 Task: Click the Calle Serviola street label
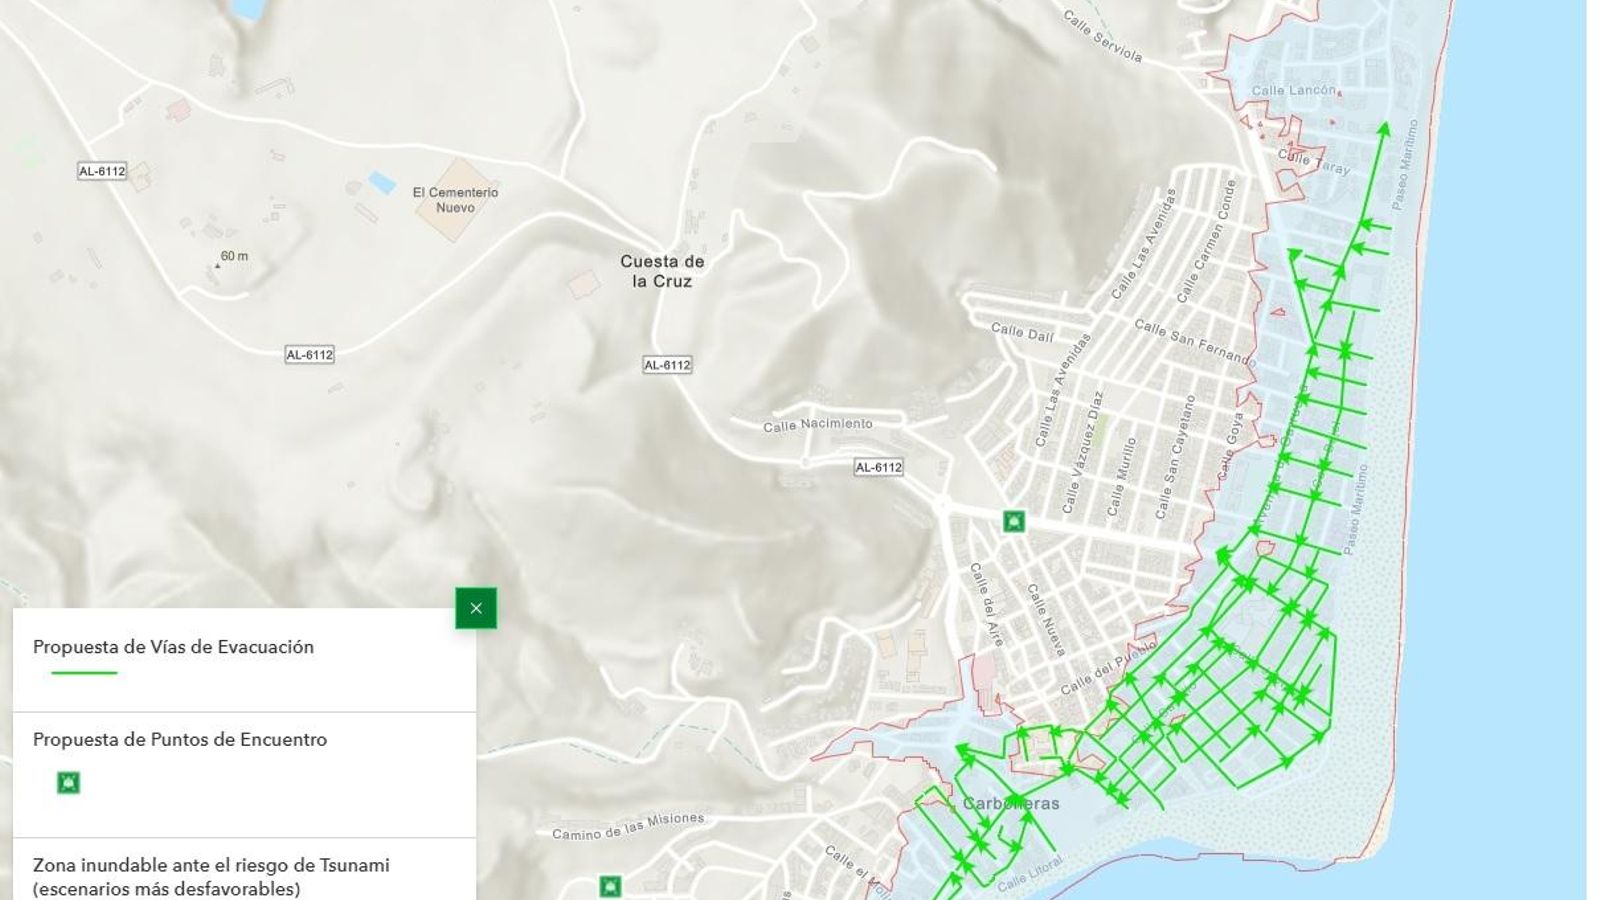[x=1102, y=37]
